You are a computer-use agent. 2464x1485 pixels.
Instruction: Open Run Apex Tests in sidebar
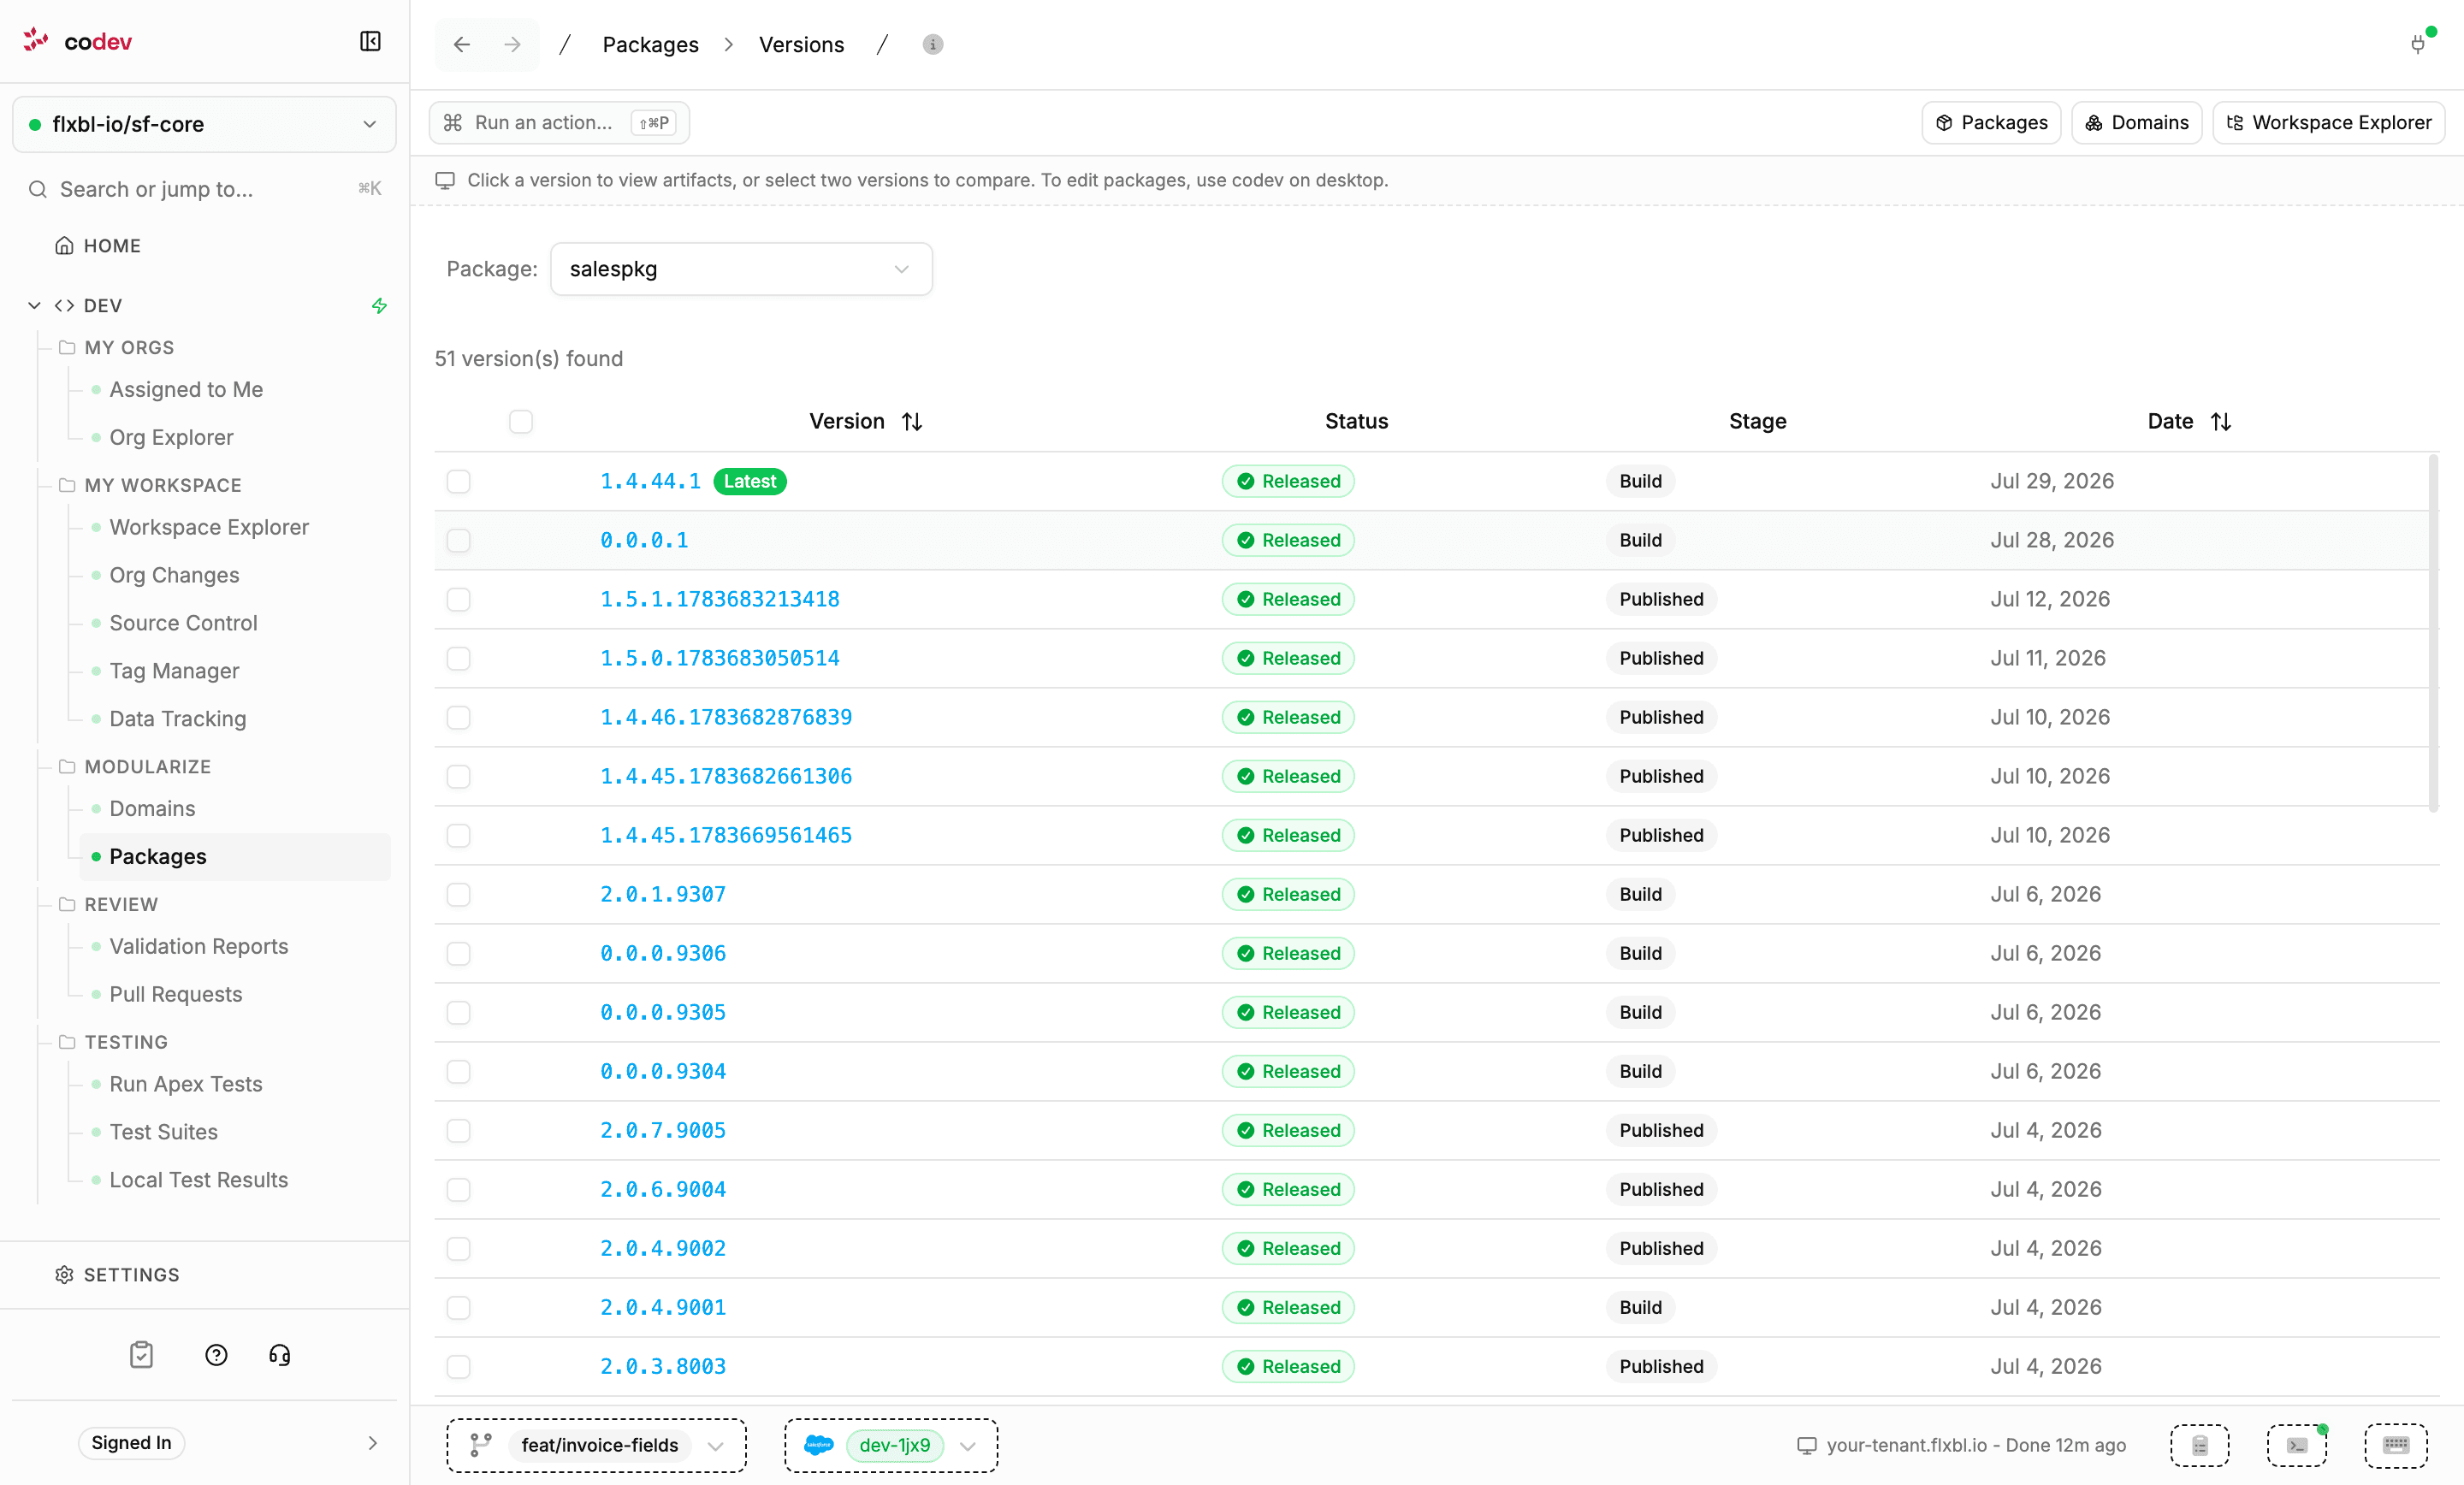coord(185,1085)
